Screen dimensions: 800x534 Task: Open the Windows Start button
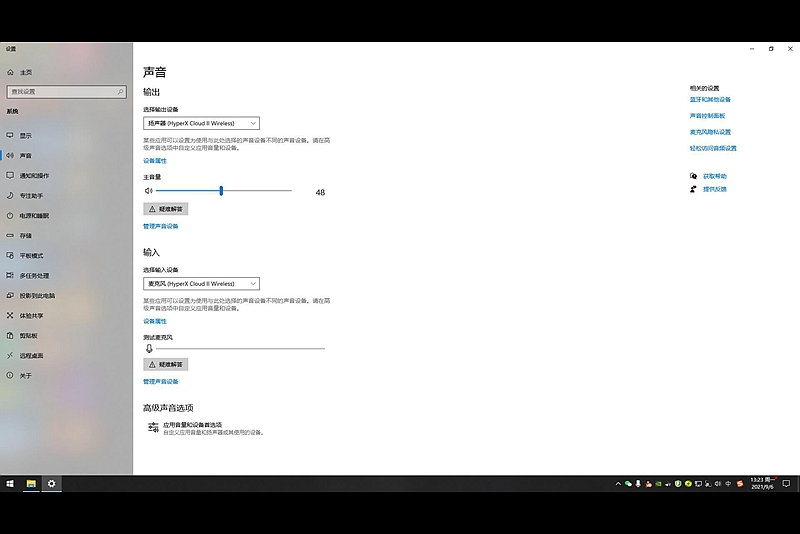10,484
